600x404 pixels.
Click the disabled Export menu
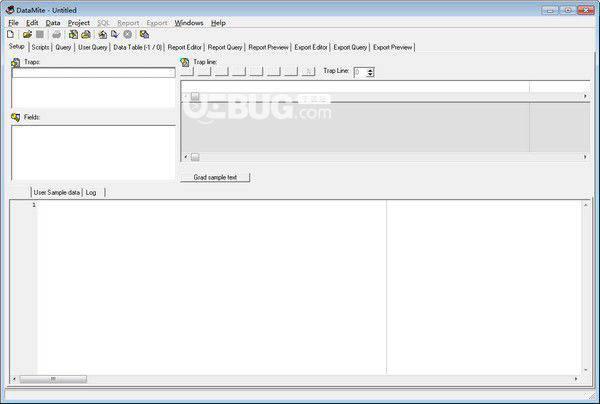157,23
